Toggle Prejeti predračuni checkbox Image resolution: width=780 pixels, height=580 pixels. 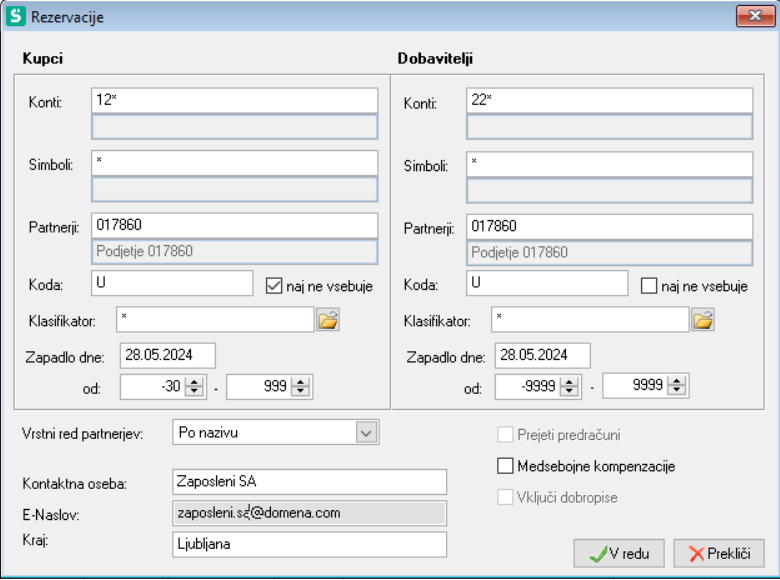pos(505,434)
